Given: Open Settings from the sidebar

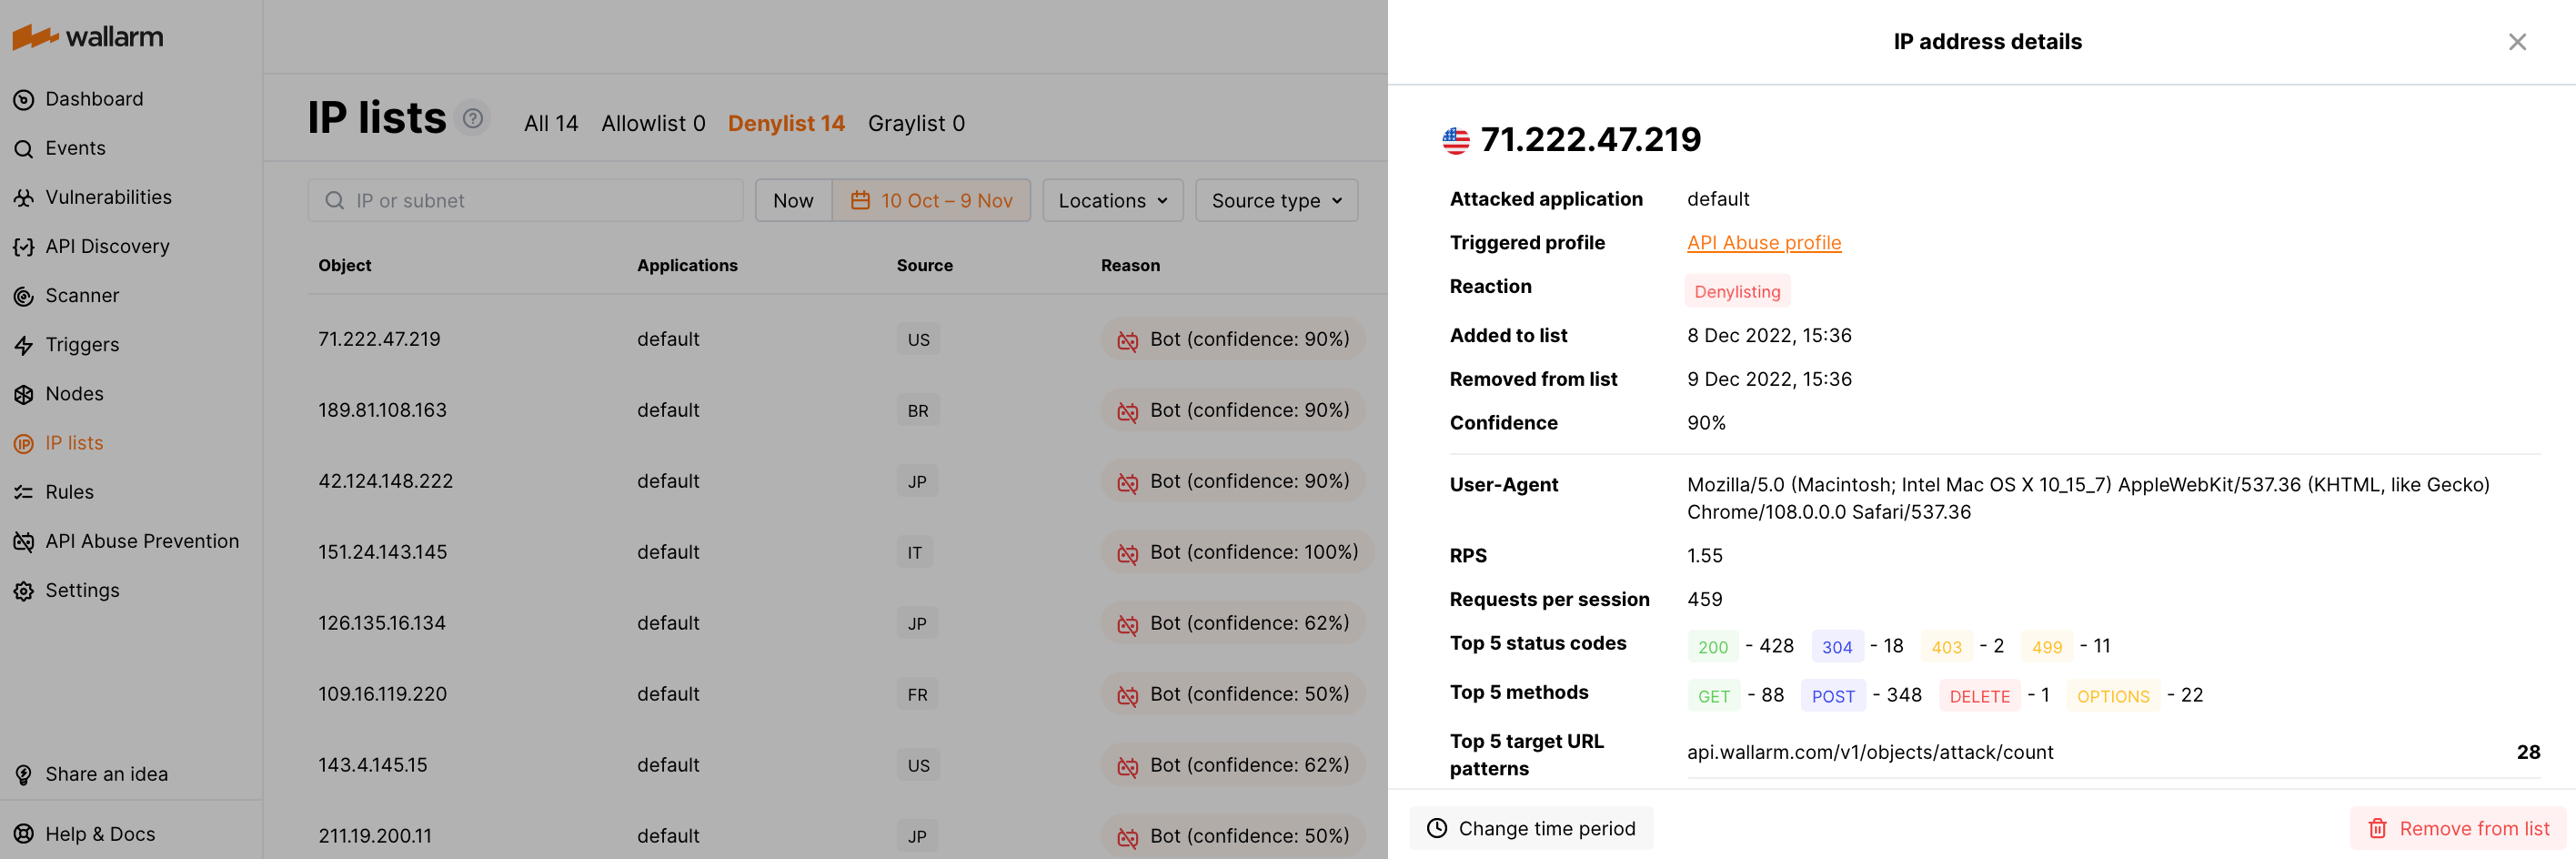Looking at the screenshot, I should pyautogui.click(x=82, y=590).
